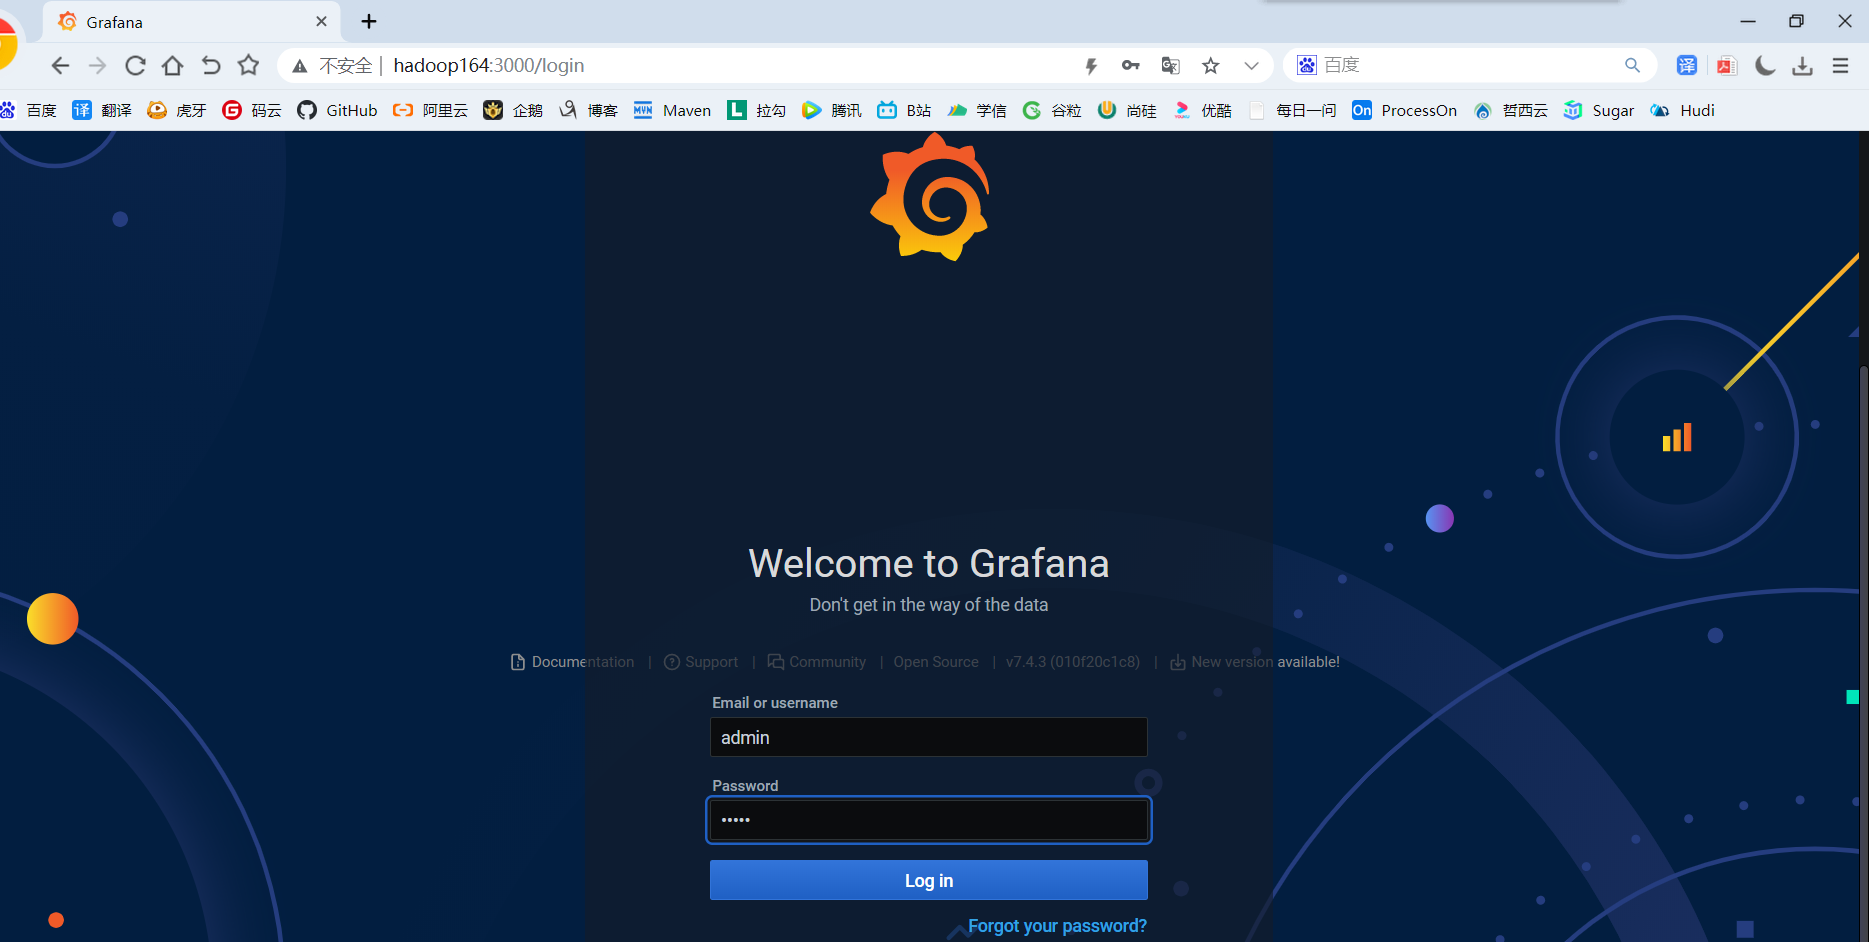The height and width of the screenshot is (942, 1869).
Task: Open the B站 bookmark
Action: pyautogui.click(x=904, y=110)
